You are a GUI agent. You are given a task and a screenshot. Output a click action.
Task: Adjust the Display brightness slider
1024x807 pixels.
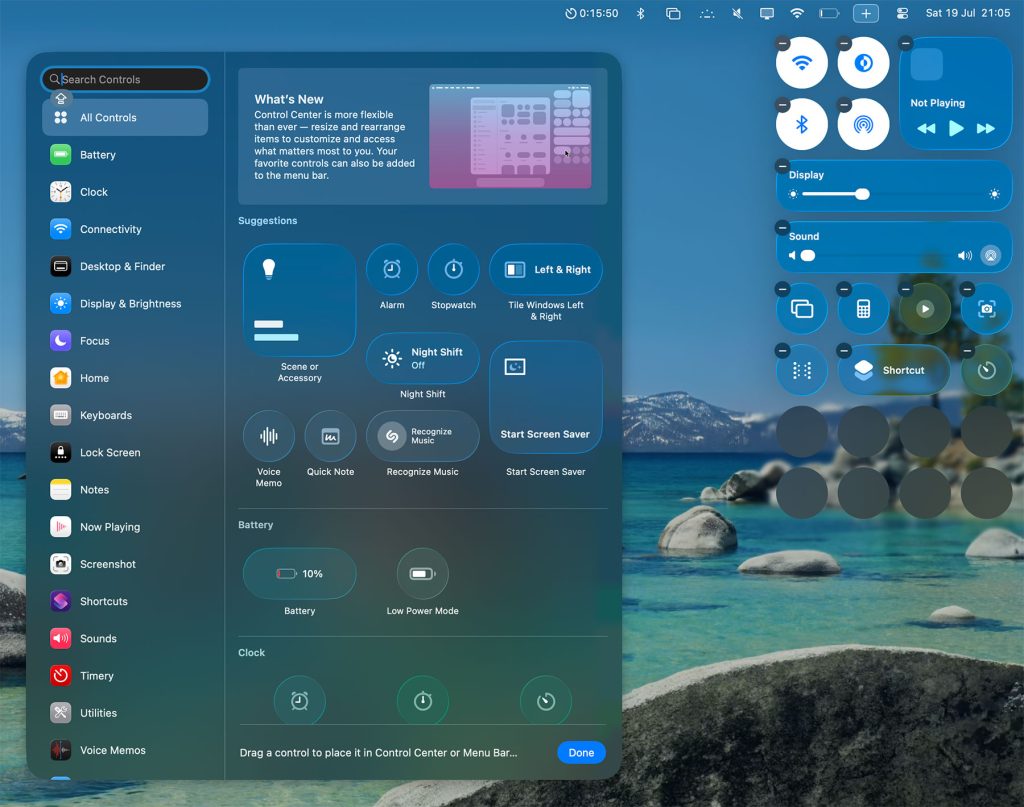862,194
